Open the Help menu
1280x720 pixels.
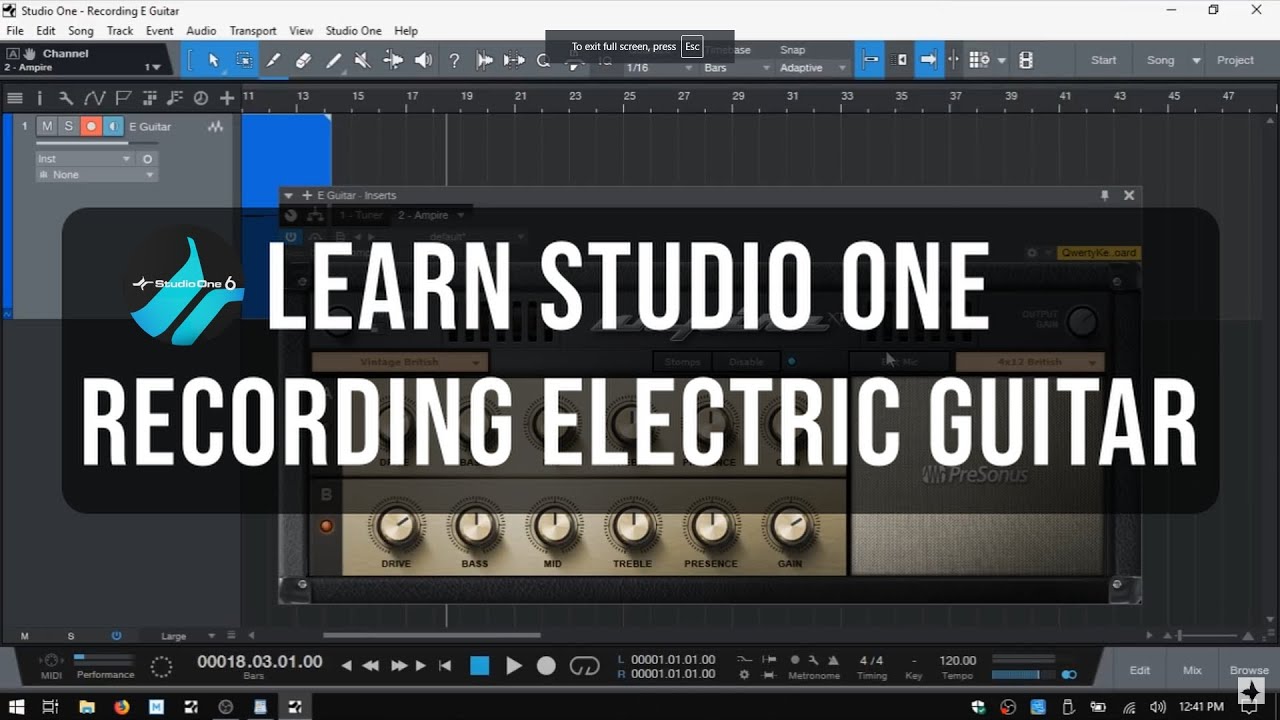click(x=406, y=31)
